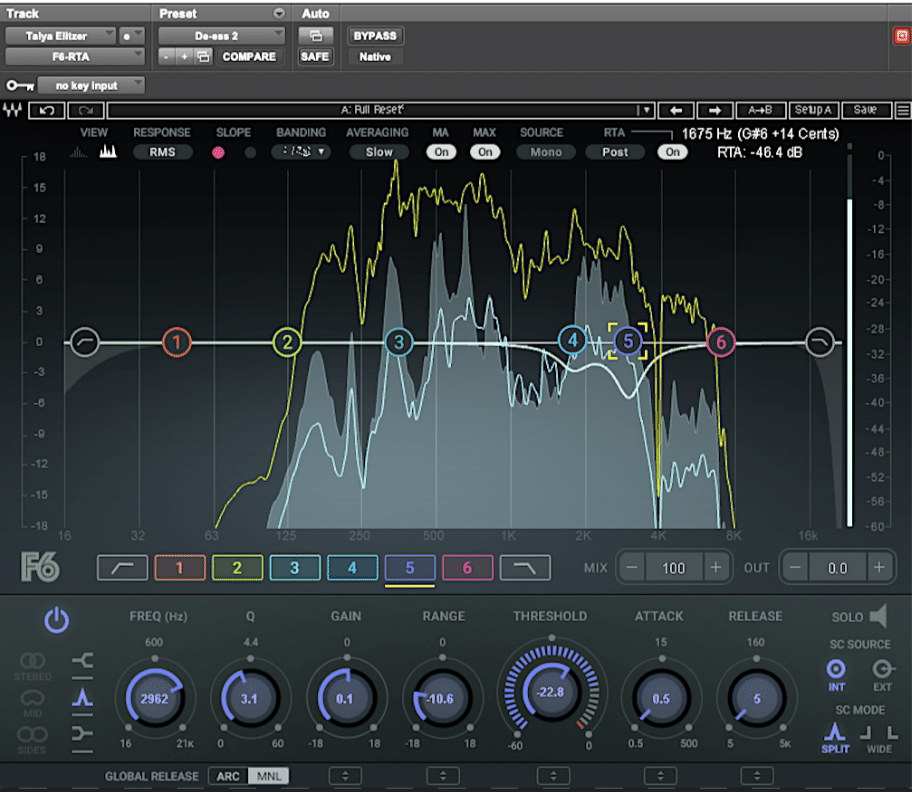Toggle the MAX On switch
The height and width of the screenshot is (792, 912).
[x=485, y=152]
